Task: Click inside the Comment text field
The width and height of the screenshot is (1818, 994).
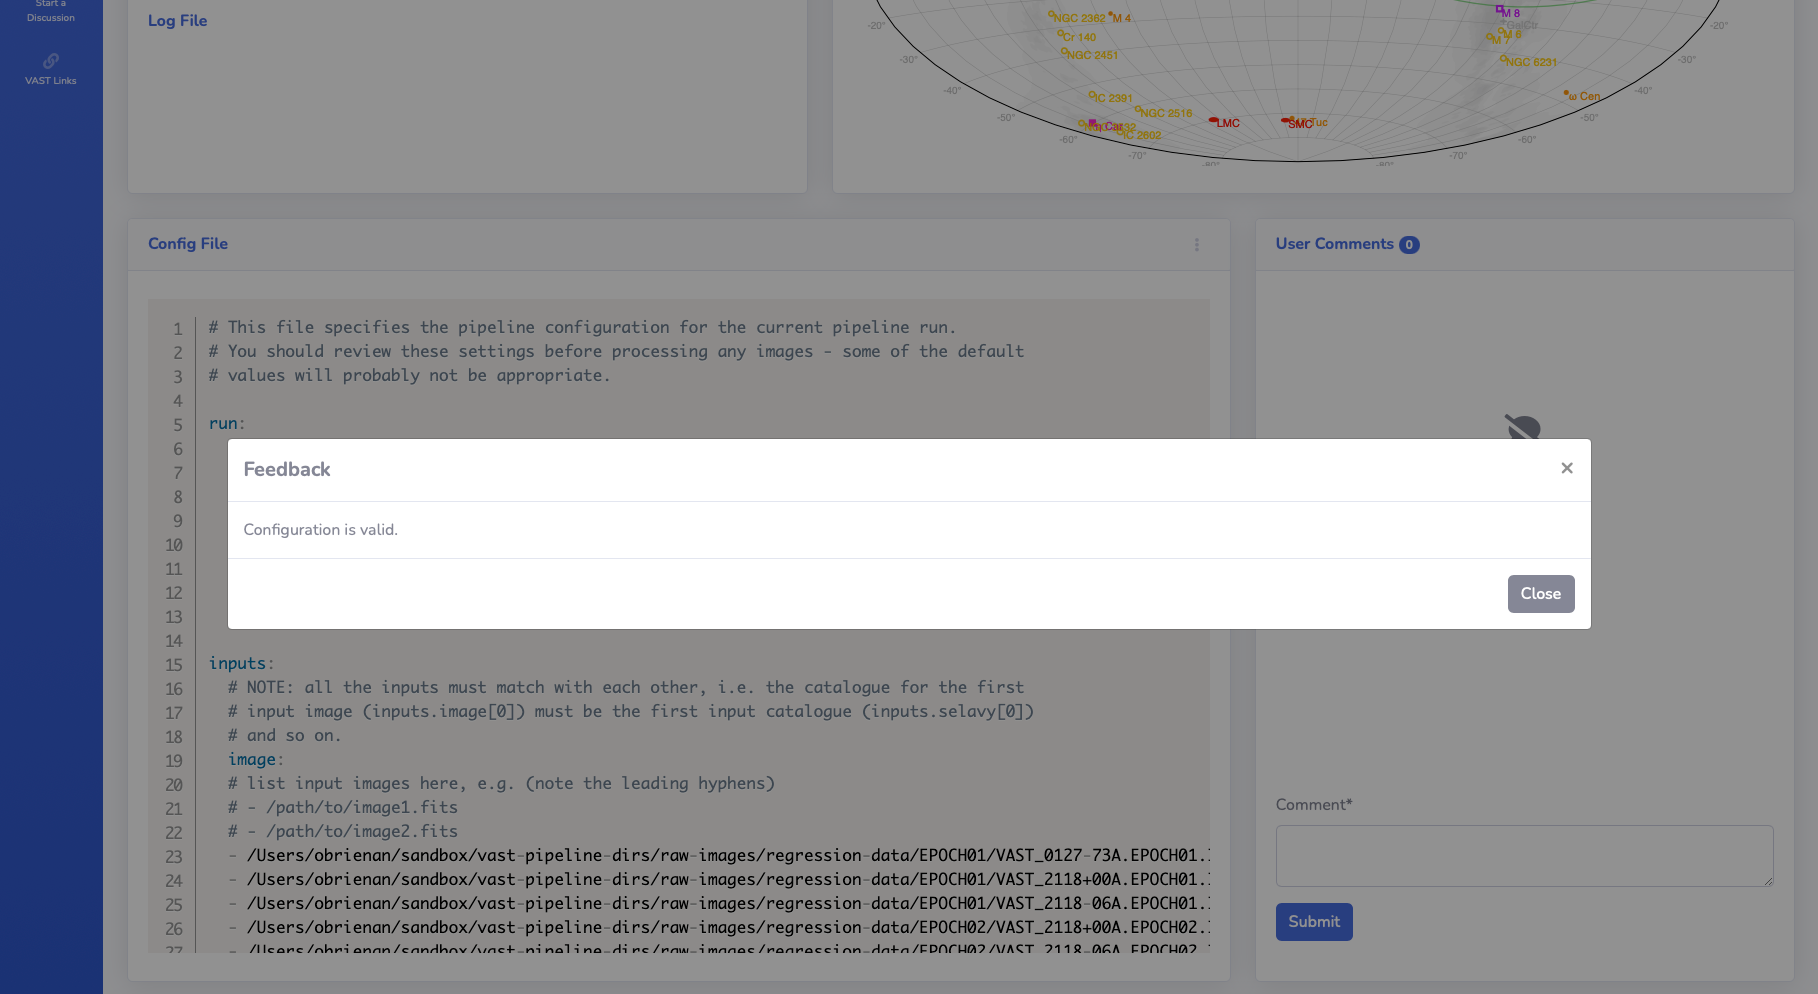Action: click(1522, 856)
